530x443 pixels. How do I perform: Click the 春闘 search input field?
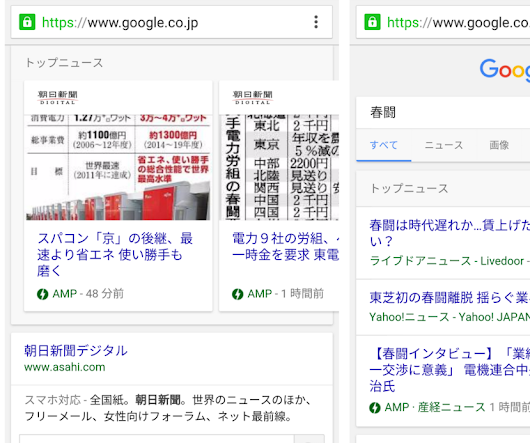point(443,113)
